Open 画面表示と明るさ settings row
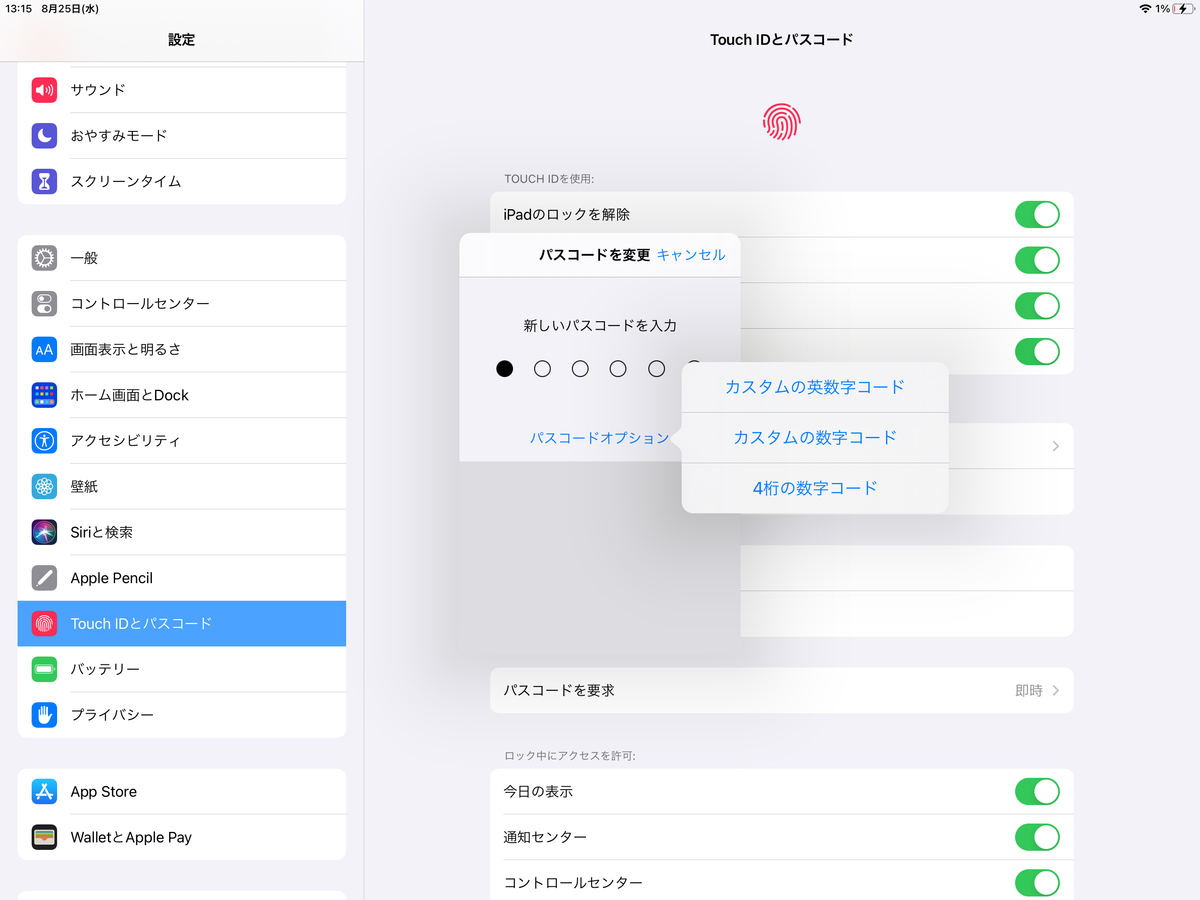This screenshot has height=900, width=1200. [182, 349]
